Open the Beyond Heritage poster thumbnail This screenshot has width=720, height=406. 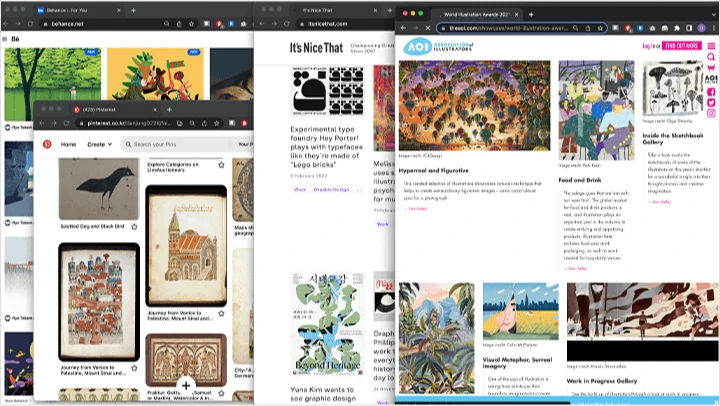coord(328,324)
